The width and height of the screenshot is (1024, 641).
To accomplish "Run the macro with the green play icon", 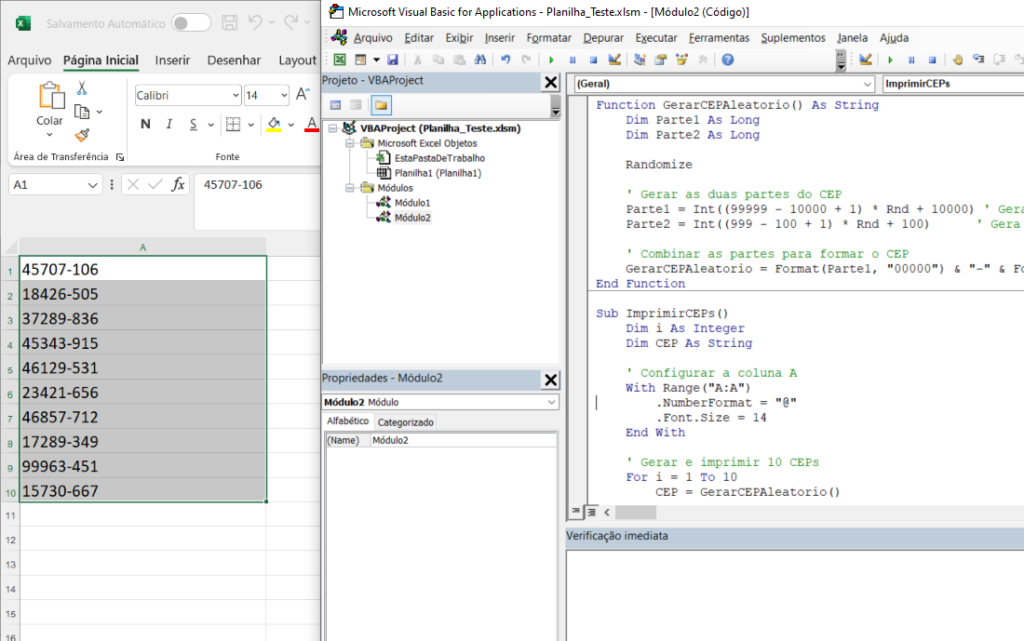I will [552, 60].
